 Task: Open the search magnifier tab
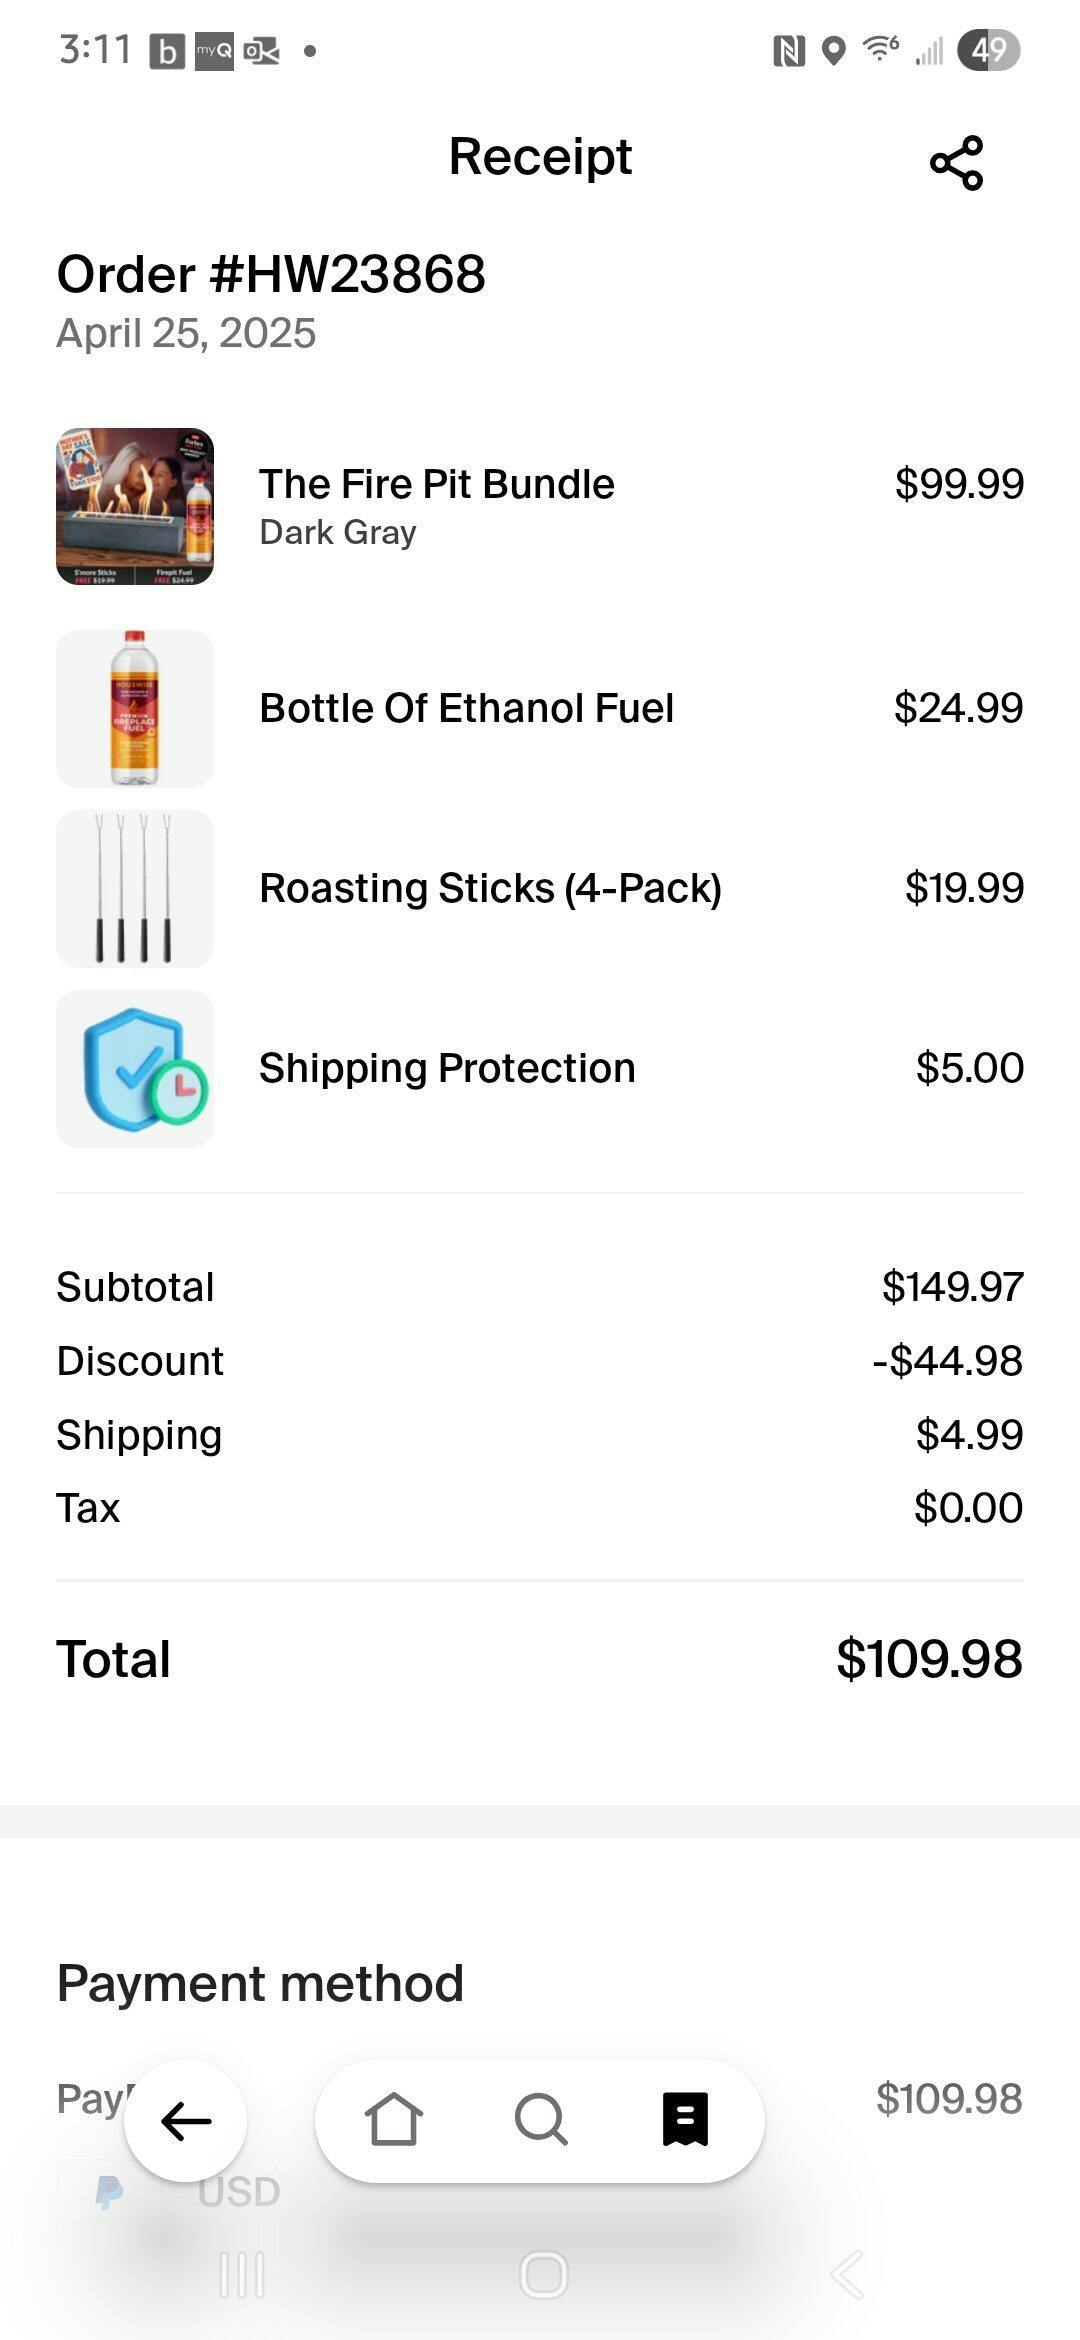[x=541, y=2119]
